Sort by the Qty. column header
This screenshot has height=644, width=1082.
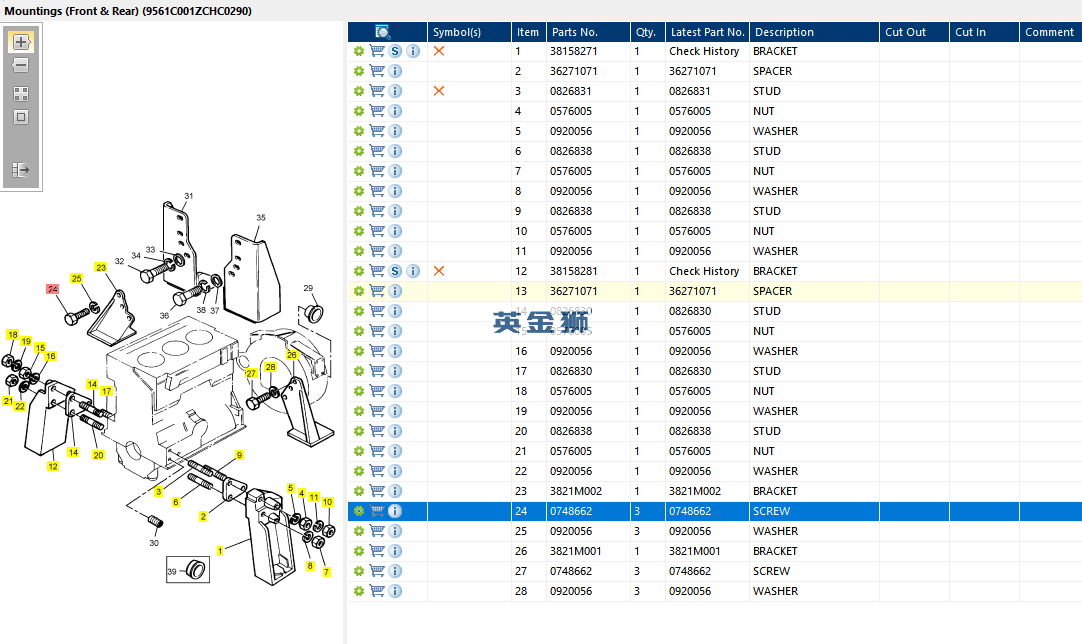point(647,32)
